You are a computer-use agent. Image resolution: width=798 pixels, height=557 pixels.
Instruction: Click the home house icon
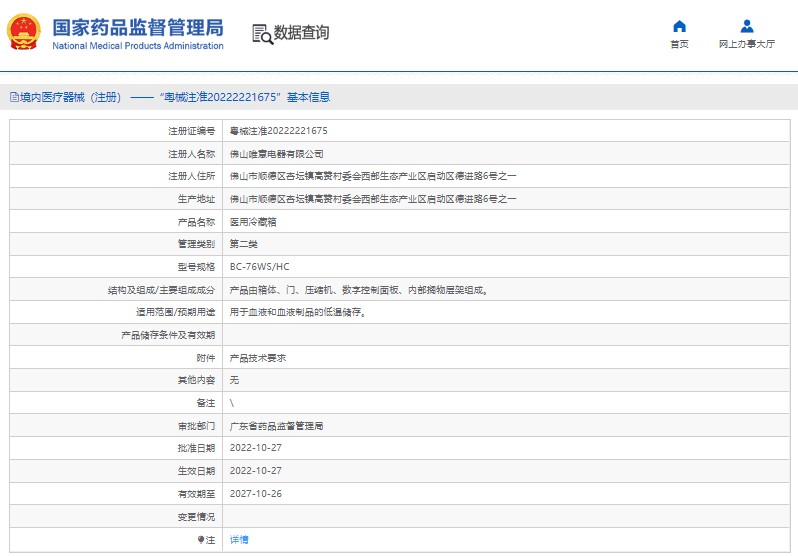679,26
